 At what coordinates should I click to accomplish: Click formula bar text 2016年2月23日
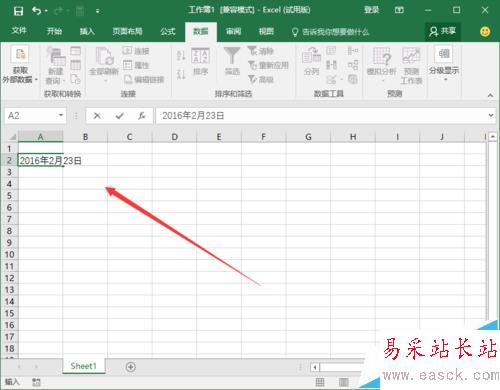[193, 116]
